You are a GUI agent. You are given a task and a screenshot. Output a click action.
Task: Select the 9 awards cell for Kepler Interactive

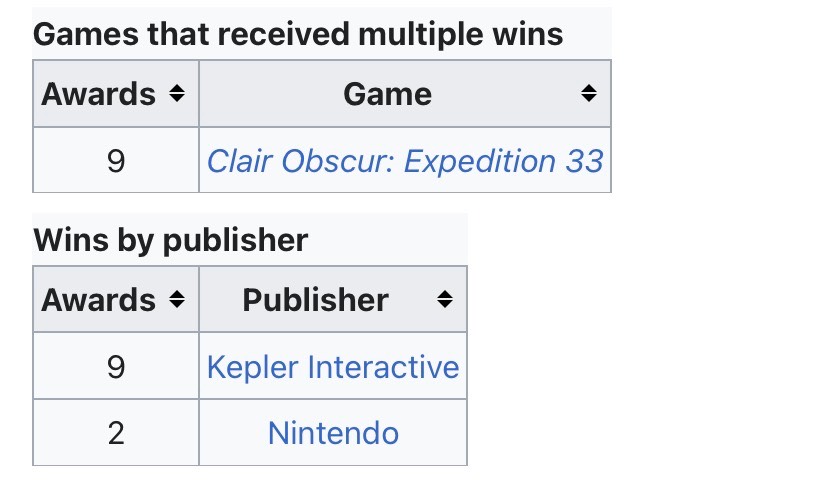(x=115, y=367)
